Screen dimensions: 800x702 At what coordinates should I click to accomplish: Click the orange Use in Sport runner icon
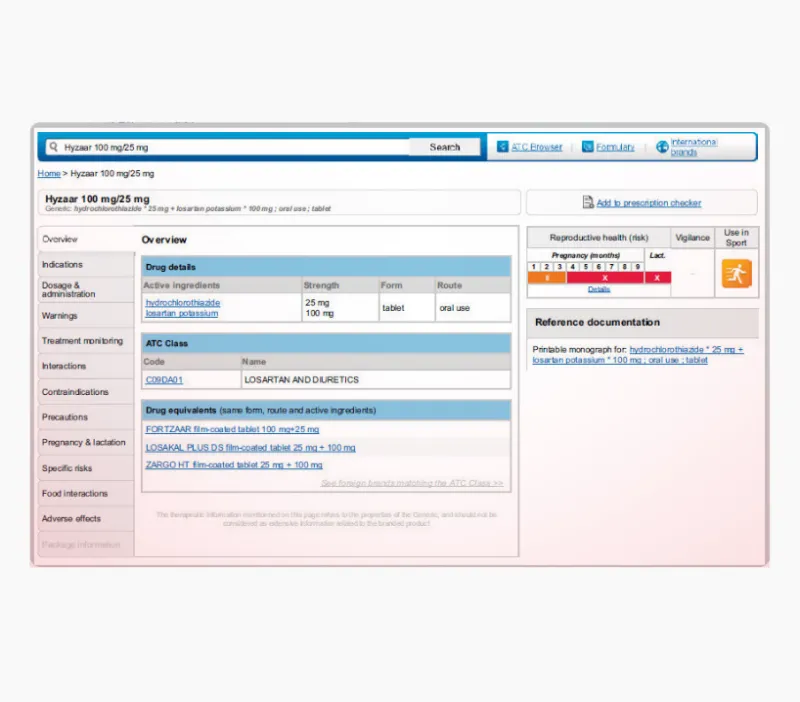coord(736,273)
